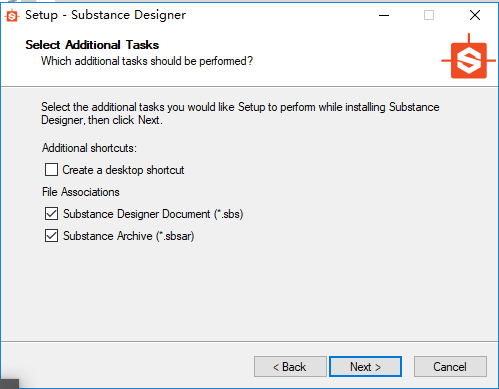Viewport: 499px width, 389px height.
Task: Click 'Which additional tasks should be performed?' text
Action: tap(147, 61)
